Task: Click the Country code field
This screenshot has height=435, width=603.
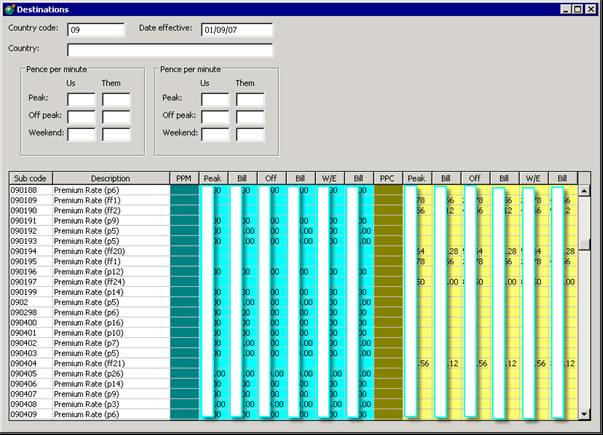Action: click(x=96, y=30)
